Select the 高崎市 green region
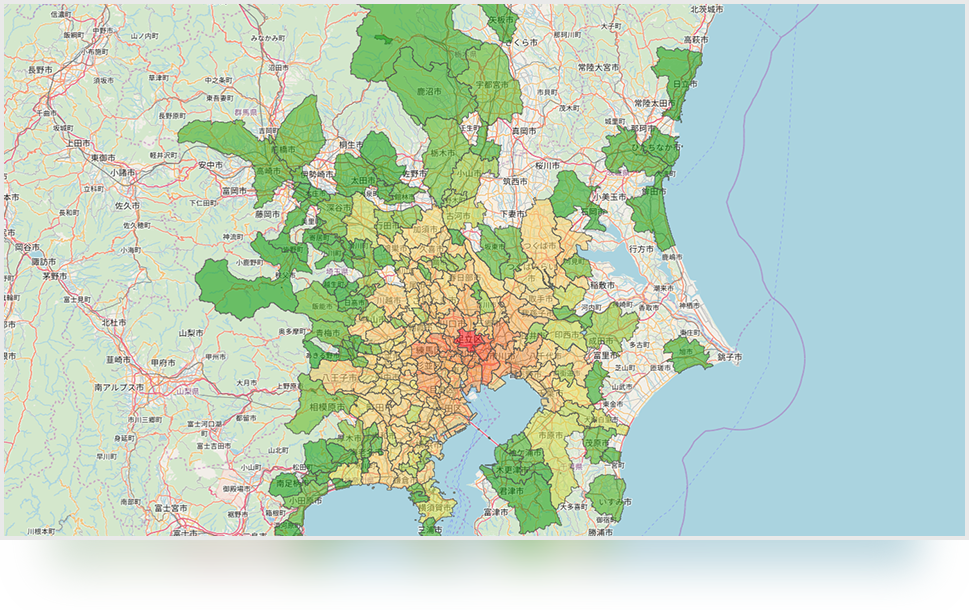969x610 pixels. [266, 171]
